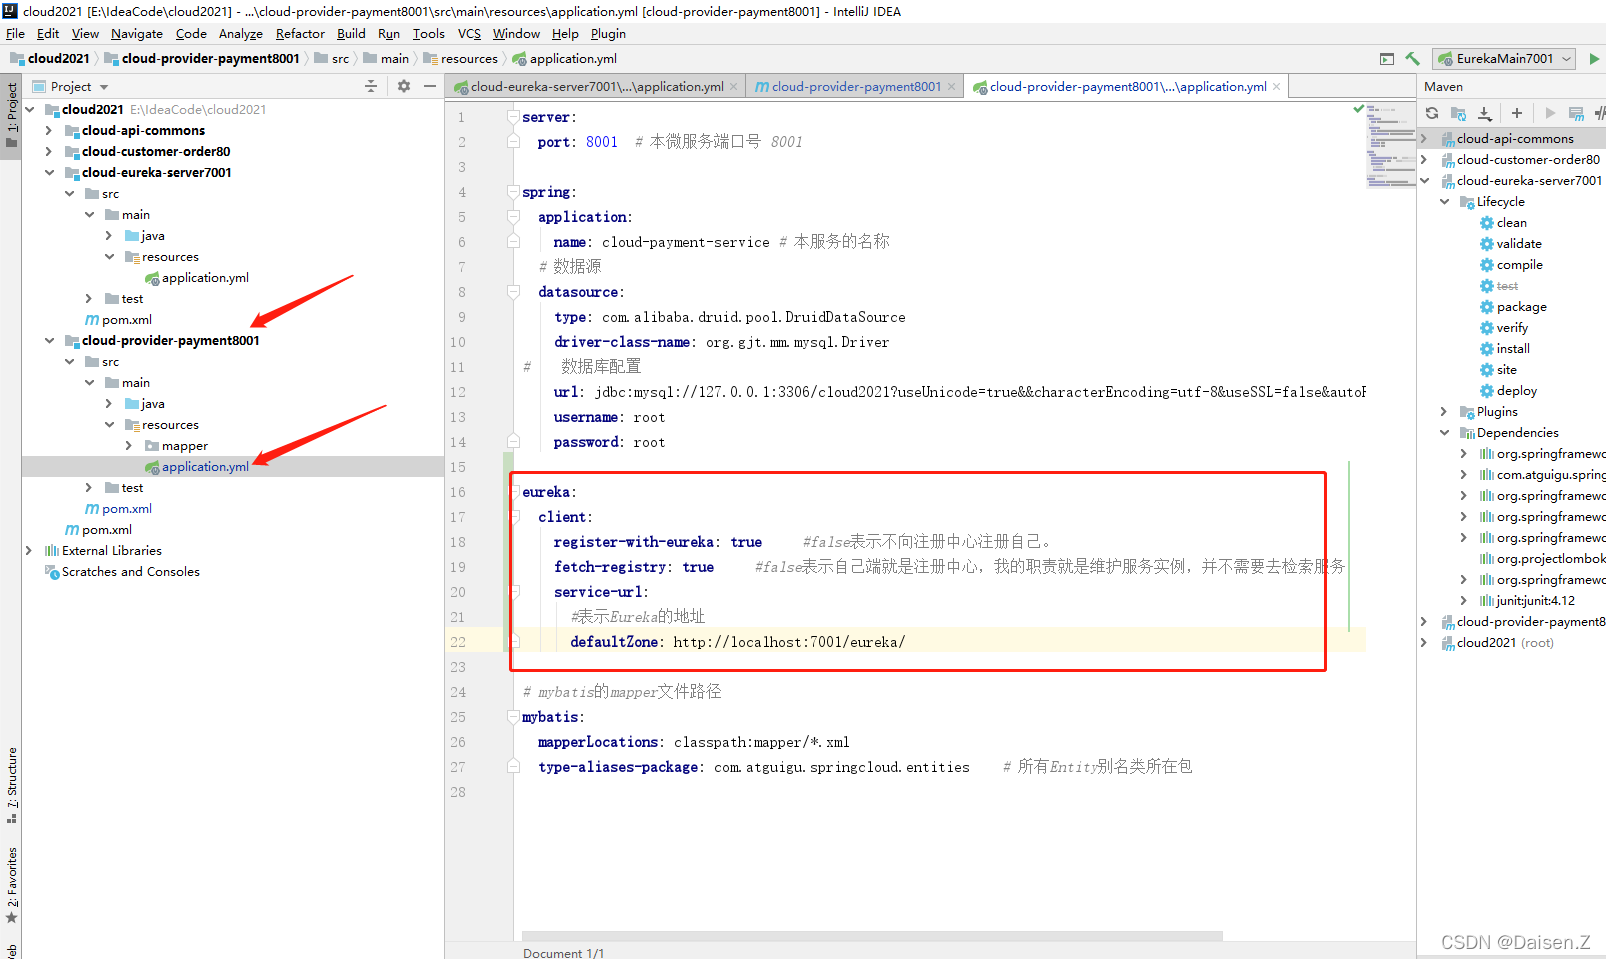Screen dimensions: 1606x959
Task: Select the Maven verify goal
Action: click(x=1512, y=328)
